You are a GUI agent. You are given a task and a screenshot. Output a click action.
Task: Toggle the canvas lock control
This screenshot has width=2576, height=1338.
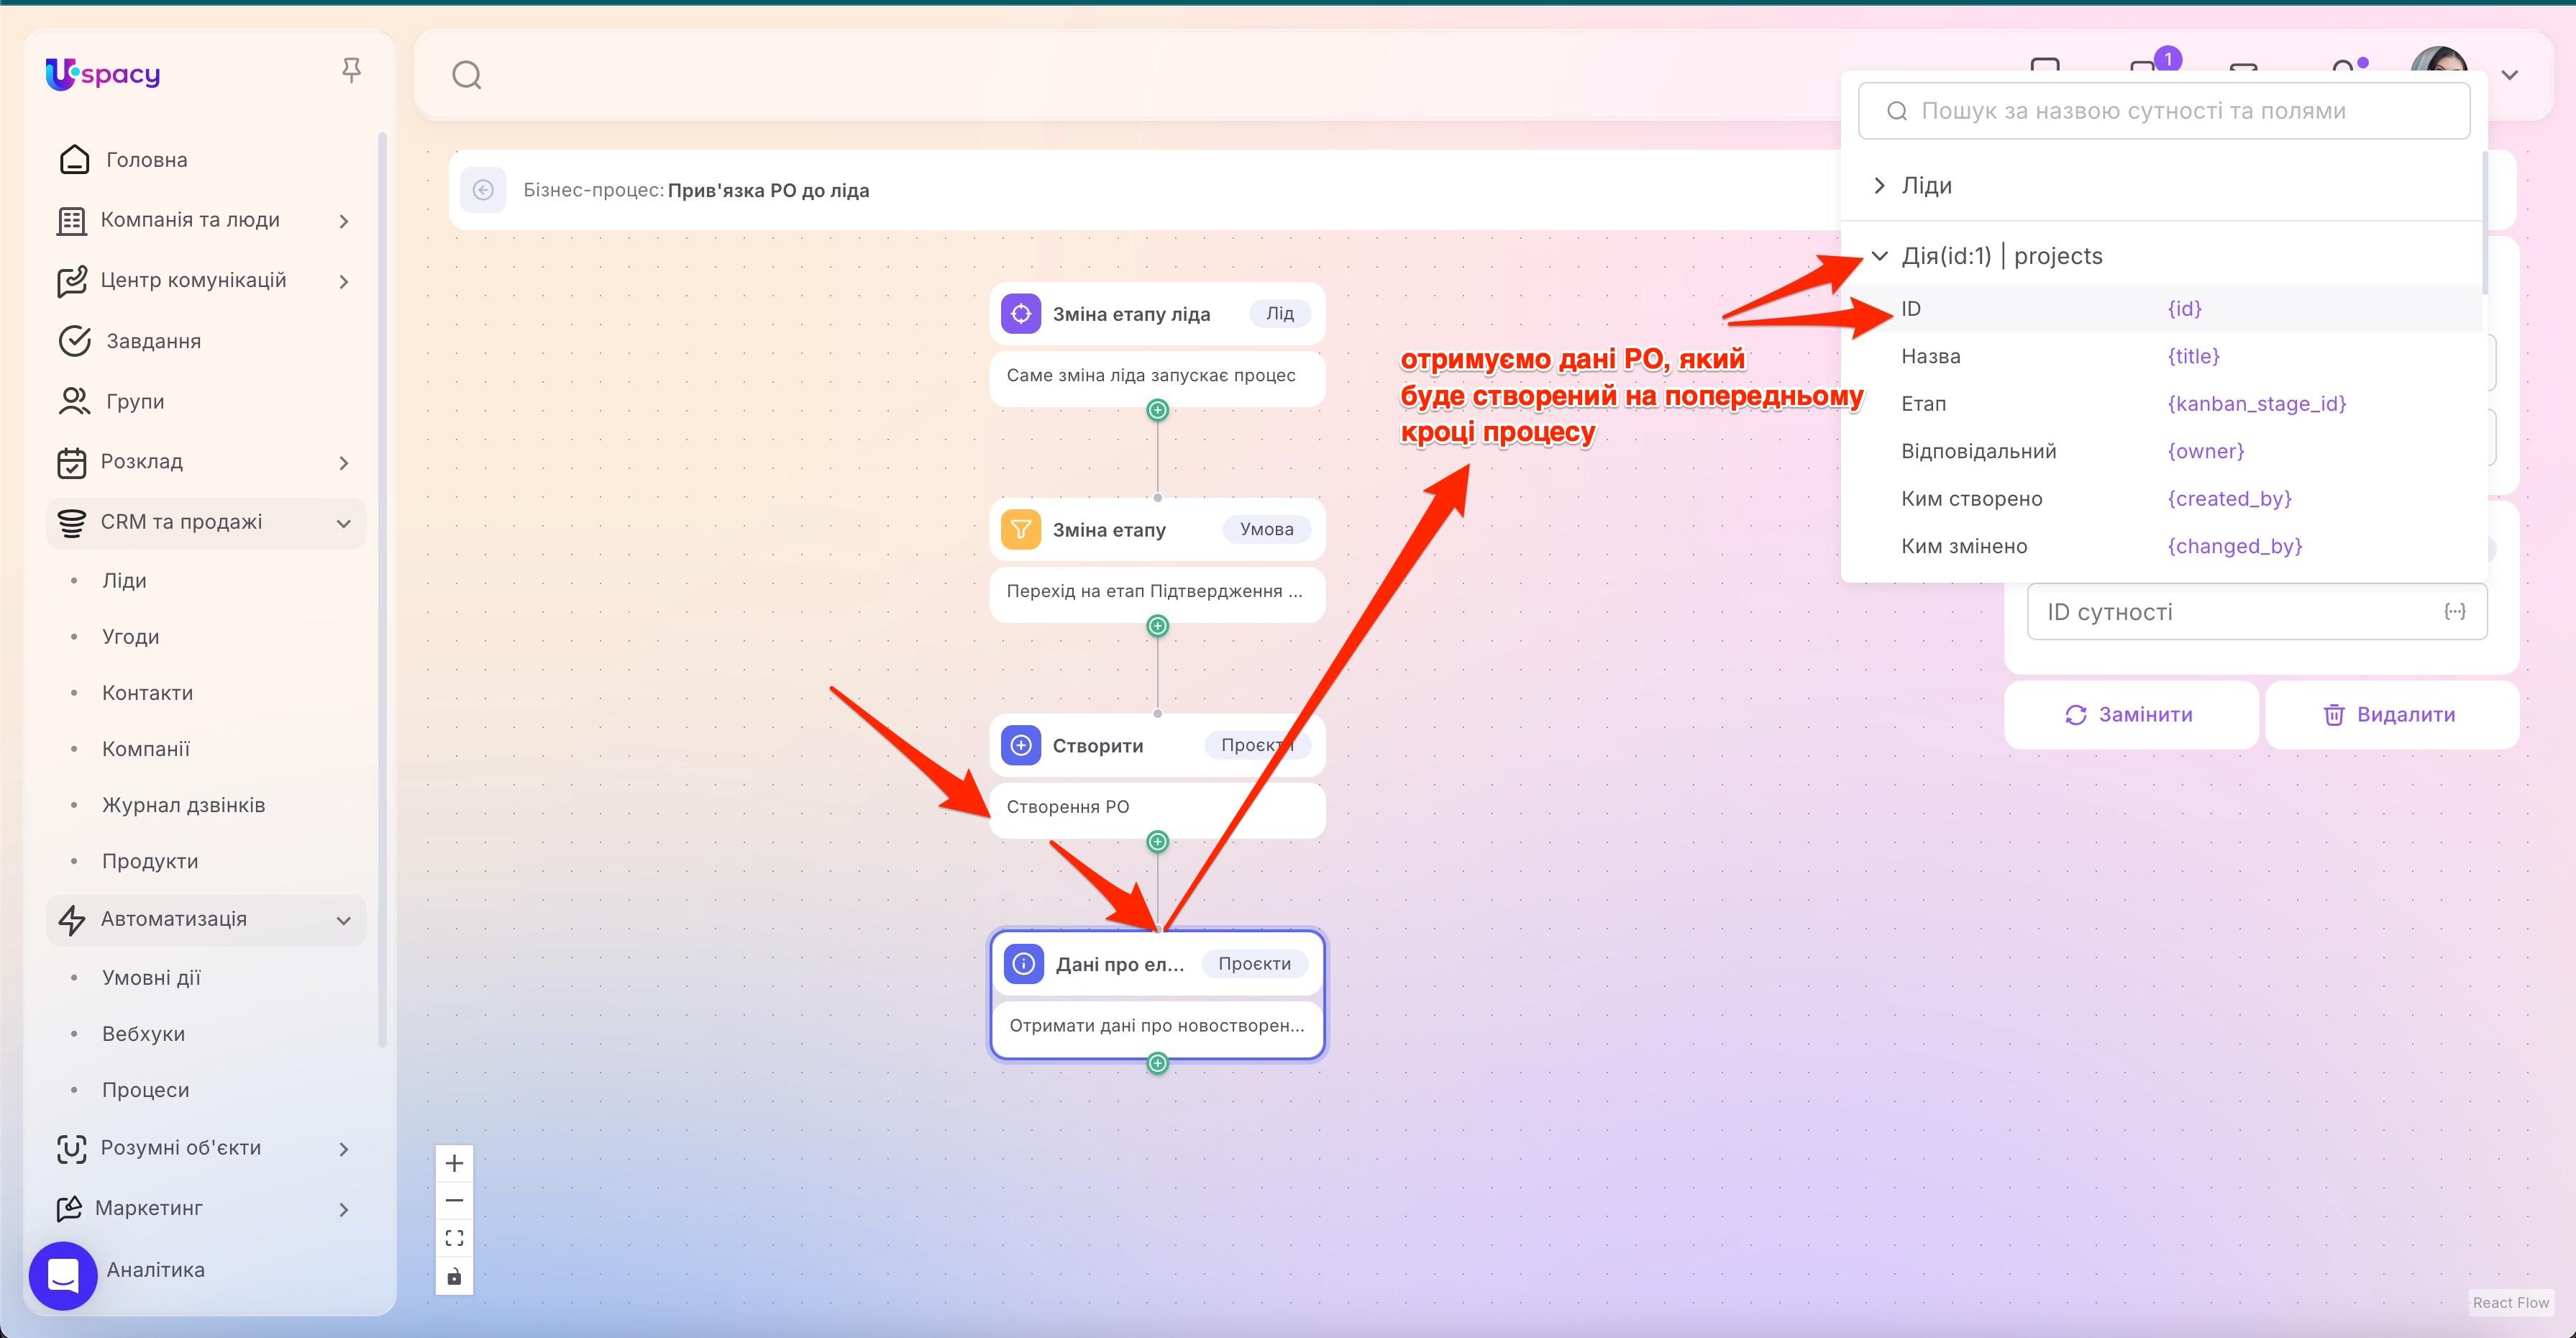[454, 1275]
